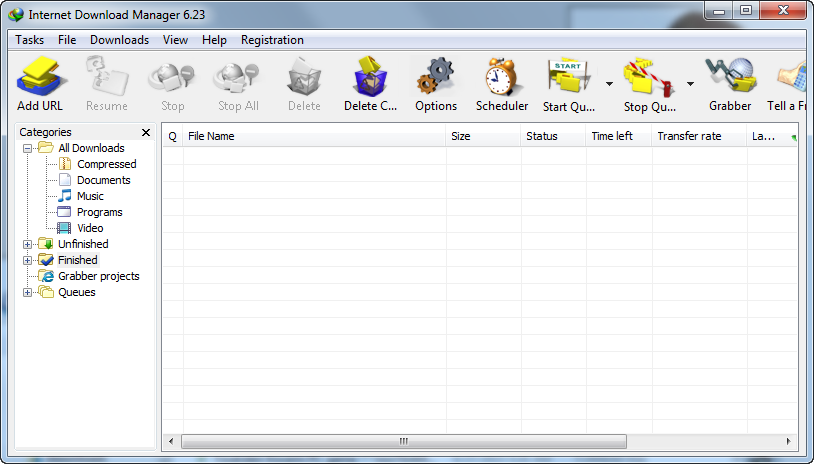814x464 pixels.
Task: Open the Help menu
Action: pos(214,40)
